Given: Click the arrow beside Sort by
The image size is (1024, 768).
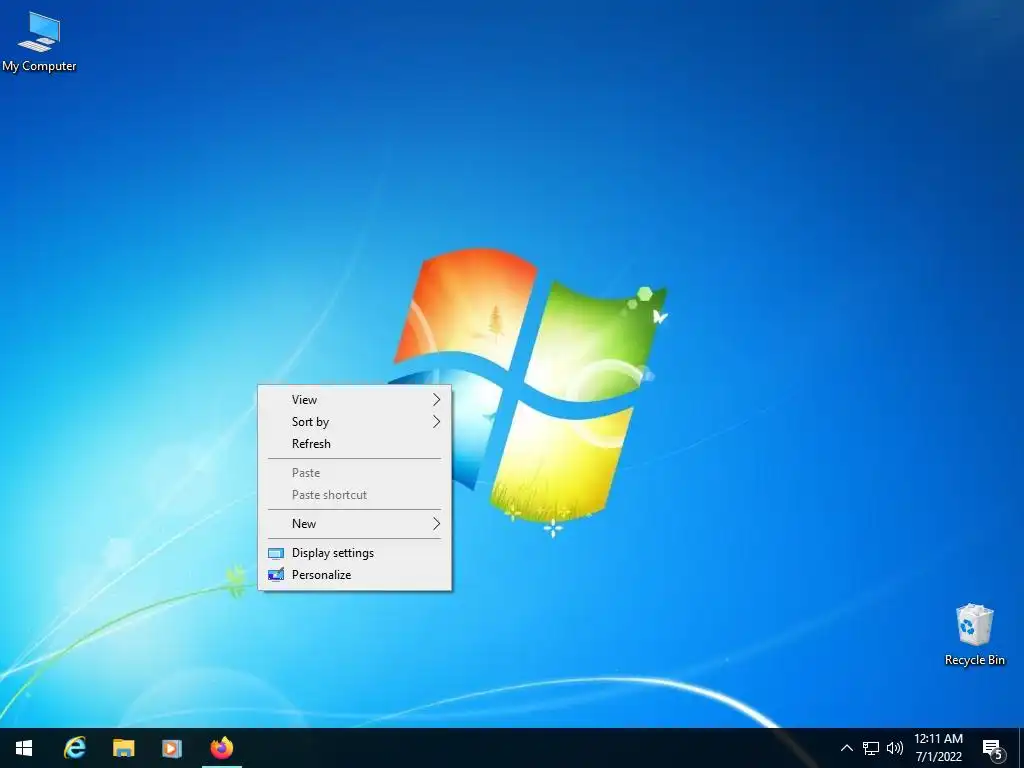Looking at the screenshot, I should click(436, 422).
